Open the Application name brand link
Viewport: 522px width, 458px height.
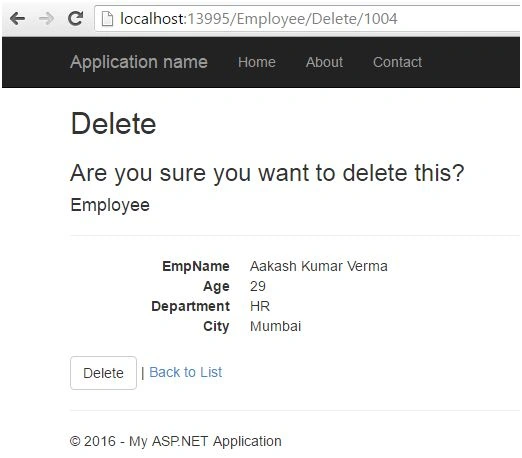(139, 62)
